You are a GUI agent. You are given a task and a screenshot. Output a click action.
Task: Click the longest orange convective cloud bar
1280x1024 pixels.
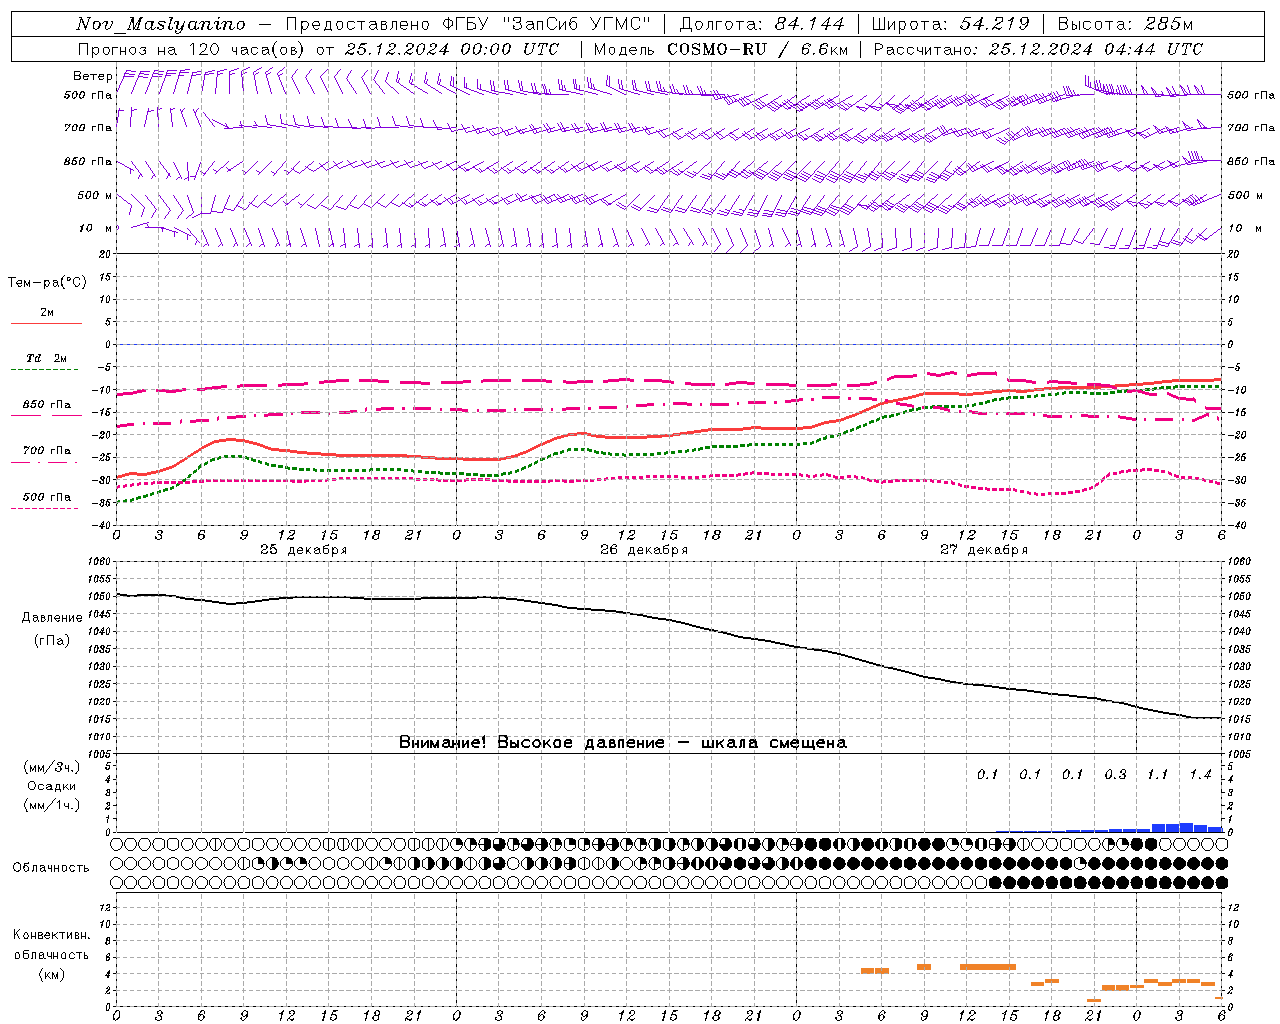(988, 967)
